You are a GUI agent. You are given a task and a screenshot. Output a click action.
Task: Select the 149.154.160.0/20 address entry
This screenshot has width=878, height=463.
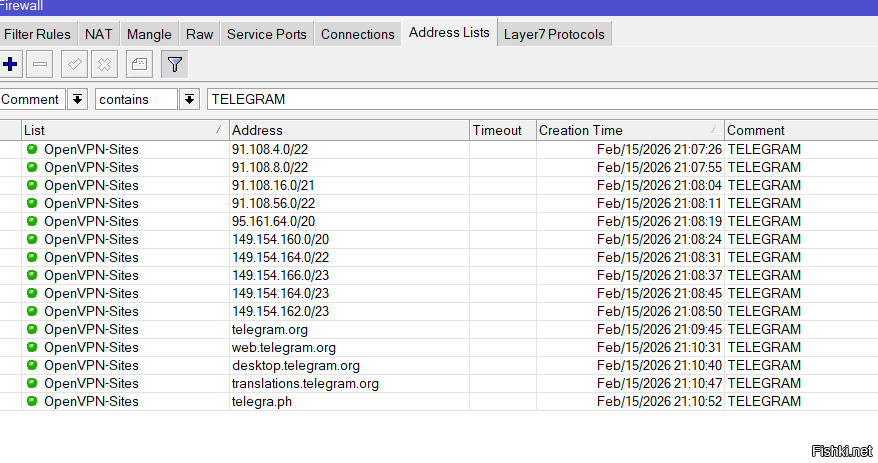click(281, 240)
